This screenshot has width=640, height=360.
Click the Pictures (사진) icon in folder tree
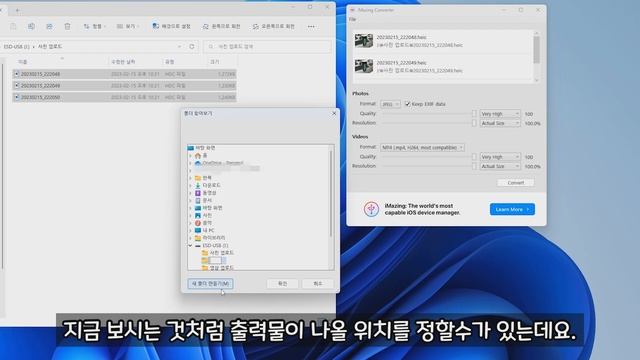pyautogui.click(x=198, y=215)
